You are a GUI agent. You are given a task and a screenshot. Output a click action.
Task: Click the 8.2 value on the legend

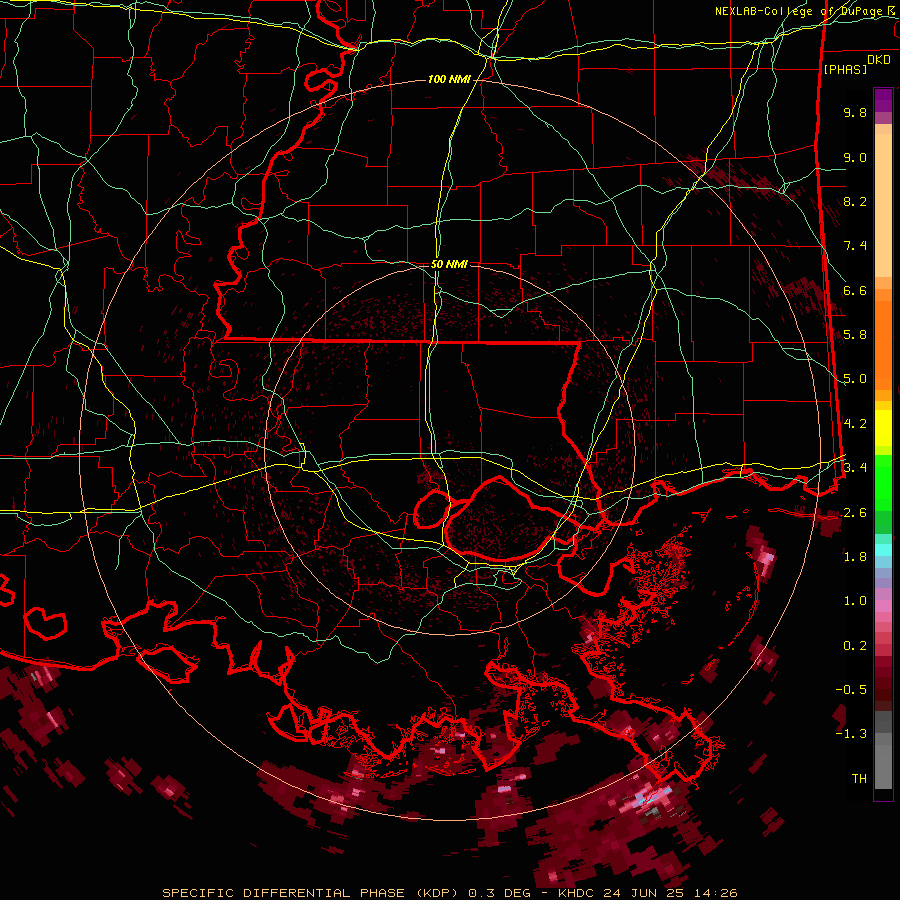[x=855, y=201]
